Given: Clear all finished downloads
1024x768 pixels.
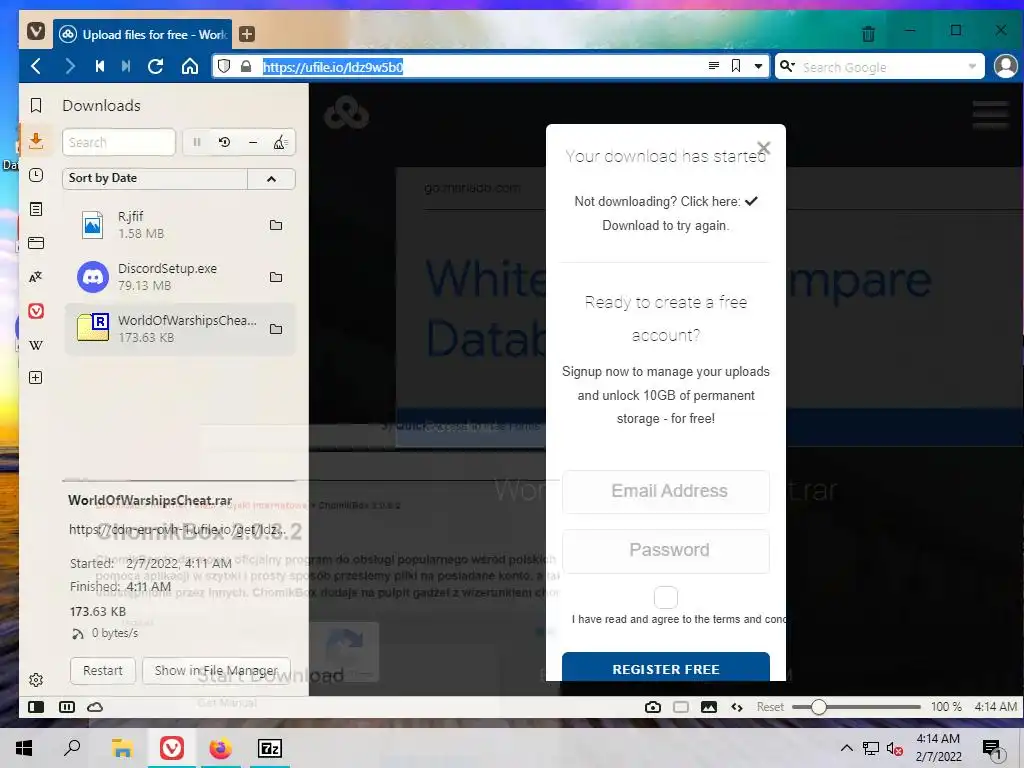Looking at the screenshot, I should pos(281,142).
